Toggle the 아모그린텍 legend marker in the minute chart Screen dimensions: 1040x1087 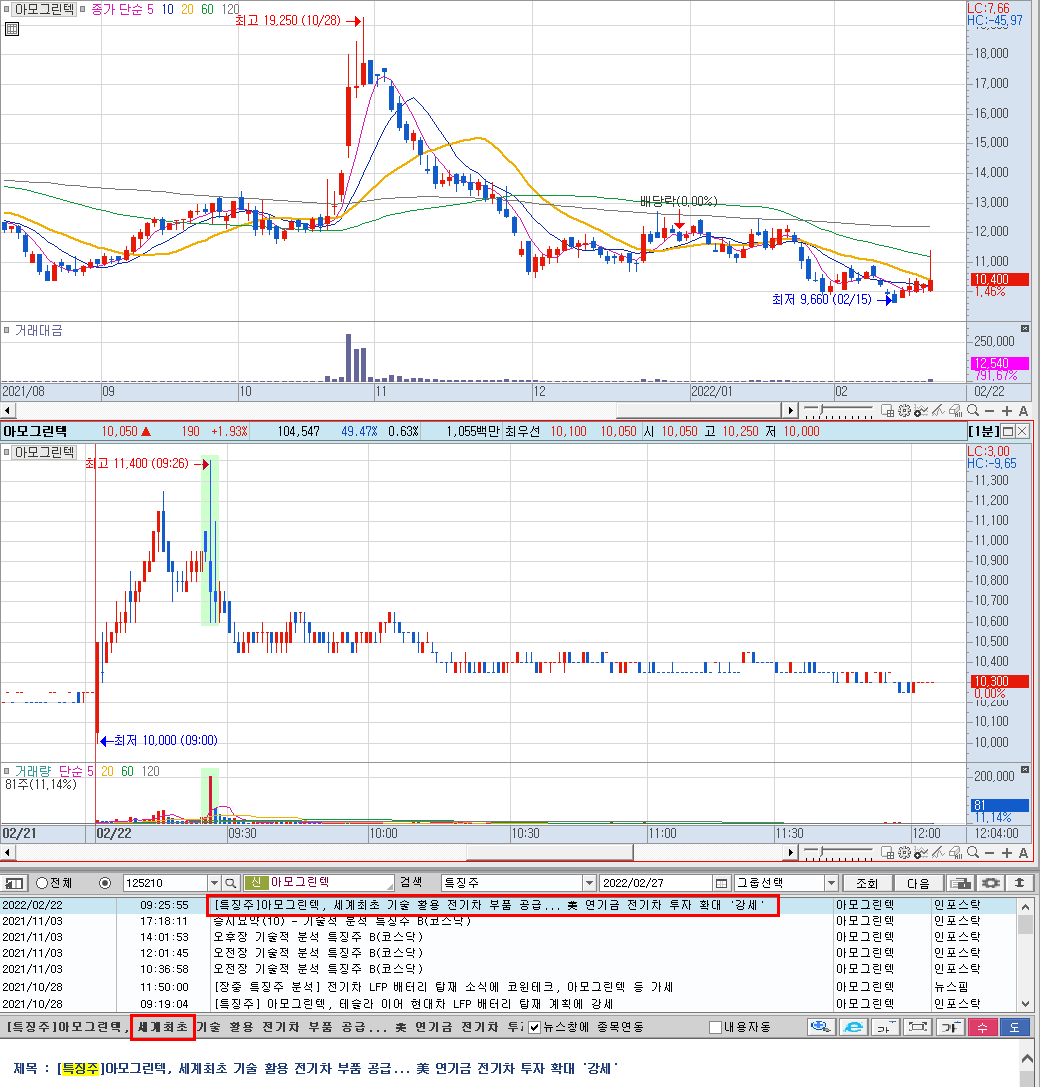pyautogui.click(x=7, y=452)
